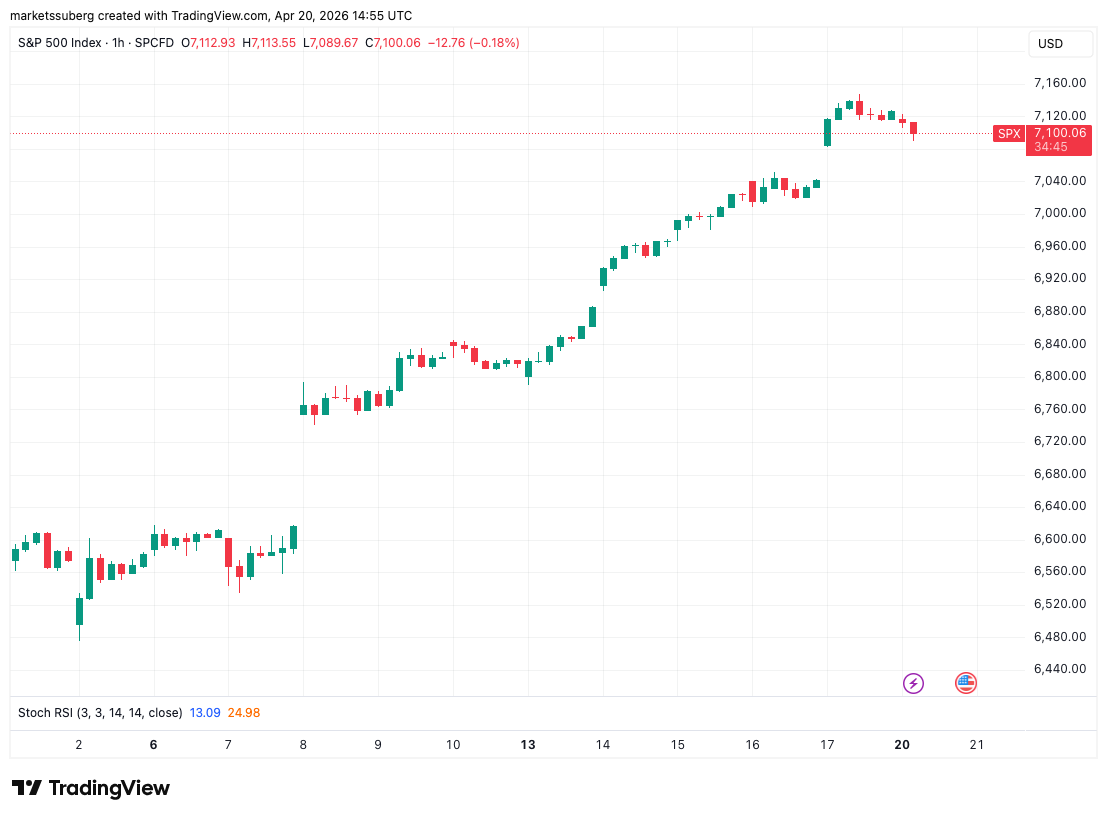Select the red SPX price label
The height and width of the screenshot is (818, 1107).
(1008, 133)
